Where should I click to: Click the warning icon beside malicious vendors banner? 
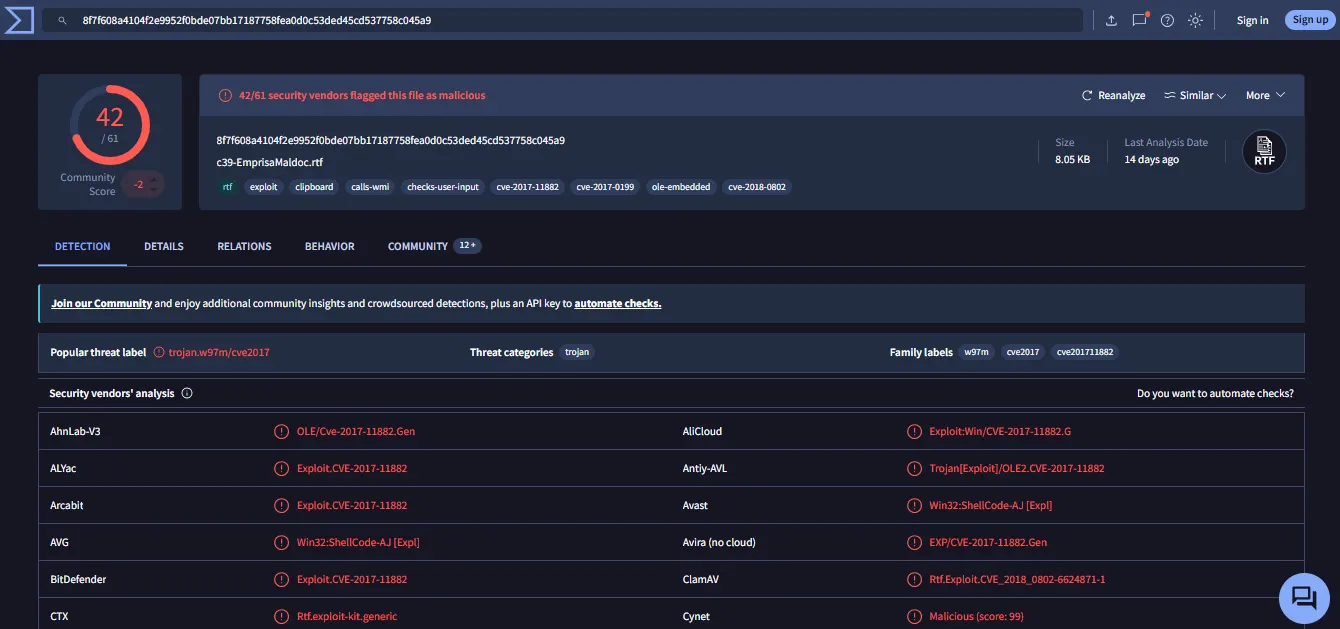(x=225, y=96)
